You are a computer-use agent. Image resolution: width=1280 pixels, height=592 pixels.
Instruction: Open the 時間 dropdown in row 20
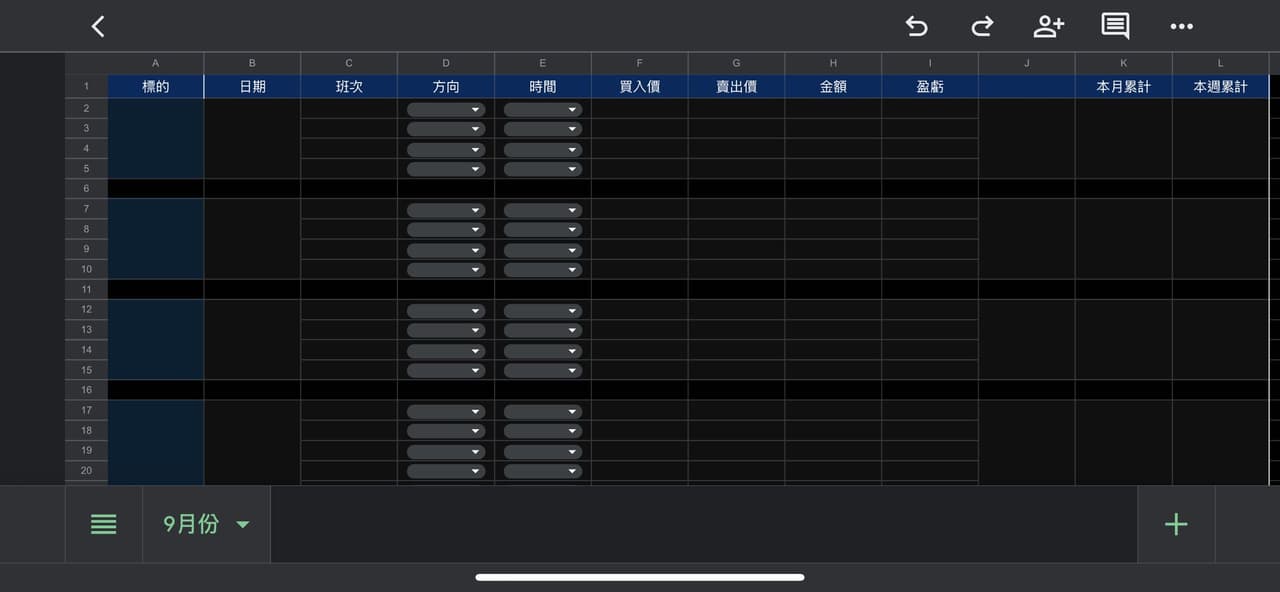[x=543, y=471]
